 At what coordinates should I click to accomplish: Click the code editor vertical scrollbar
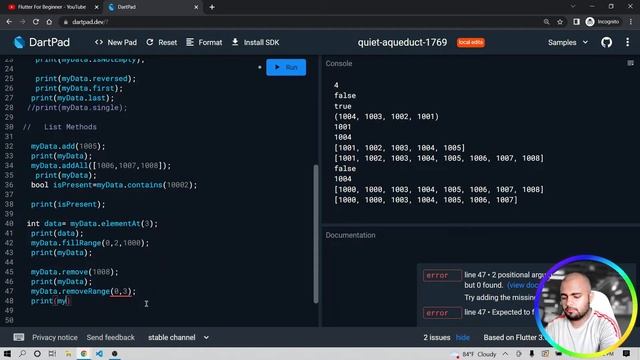[316, 233]
